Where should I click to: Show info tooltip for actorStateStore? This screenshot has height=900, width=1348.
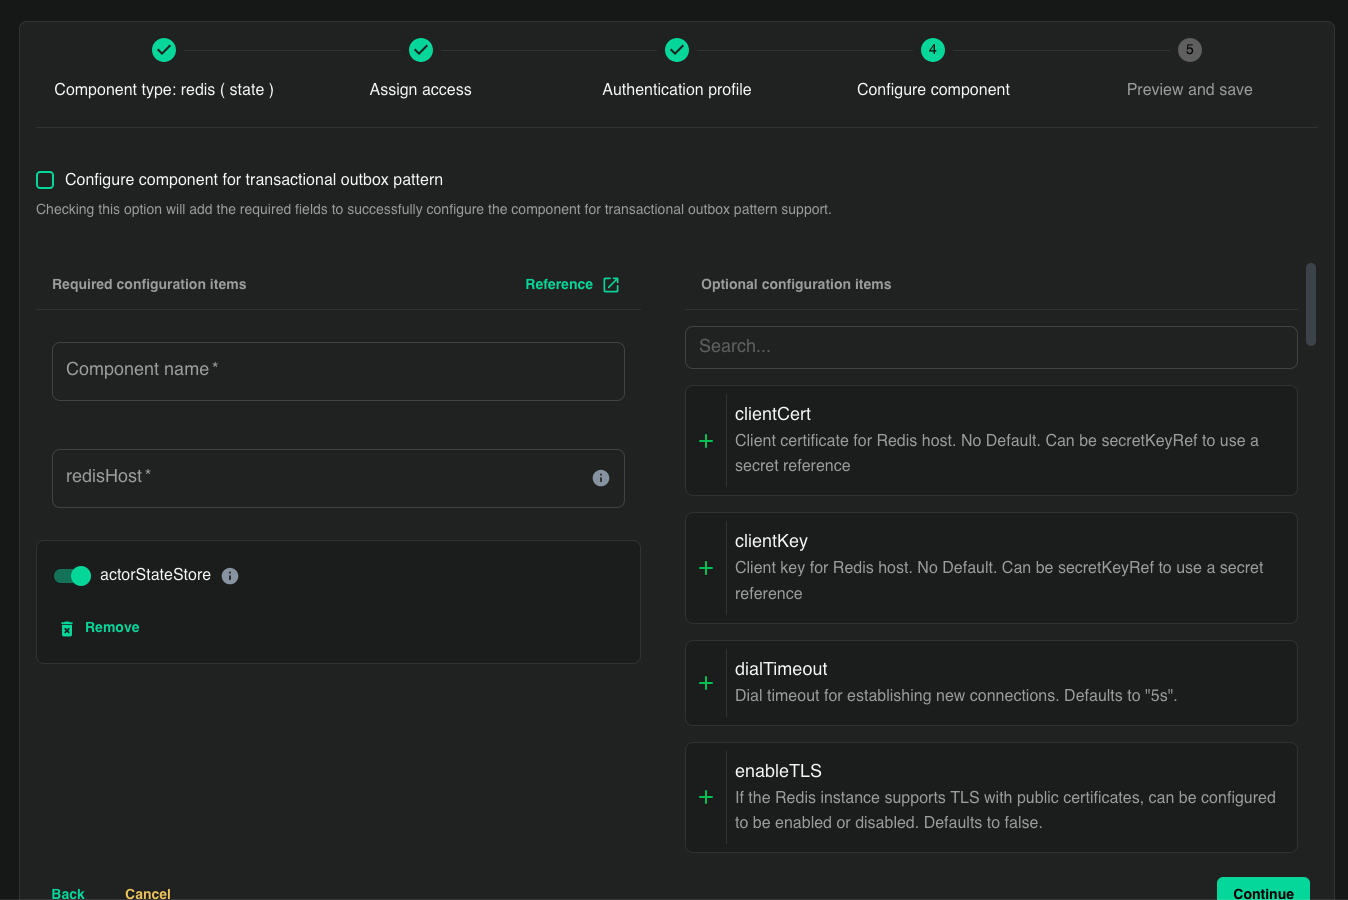click(x=230, y=576)
